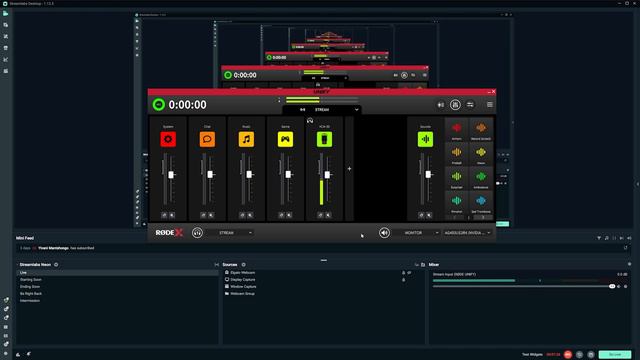Mute the Game channel
Screen dimensions: 640x360
pyautogui.click(x=289, y=215)
